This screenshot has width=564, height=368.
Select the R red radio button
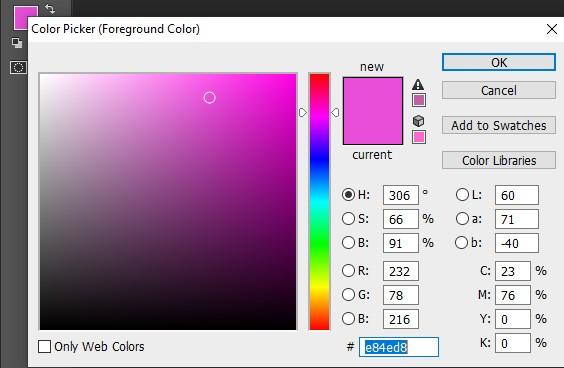[x=348, y=271]
